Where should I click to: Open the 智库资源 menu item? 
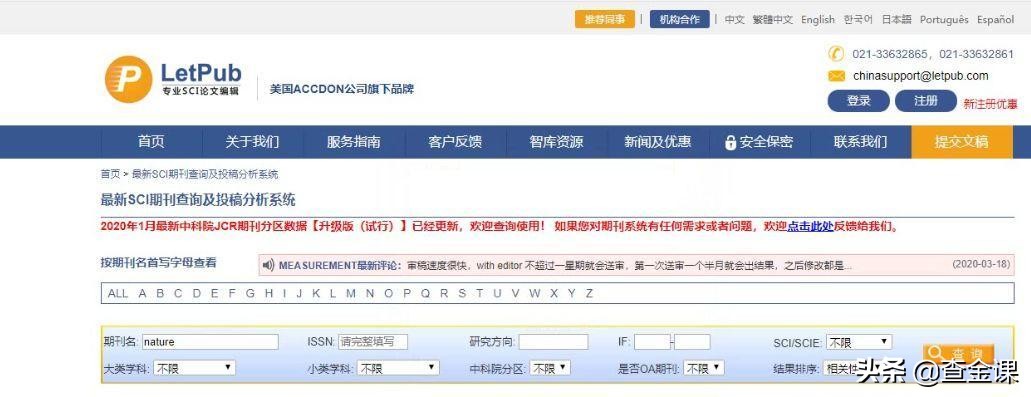point(556,142)
